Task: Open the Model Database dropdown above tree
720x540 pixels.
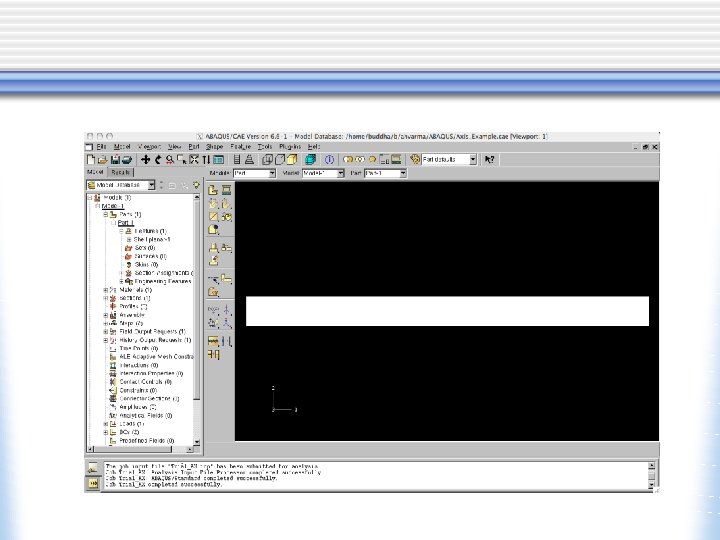Action: pyautogui.click(x=121, y=185)
